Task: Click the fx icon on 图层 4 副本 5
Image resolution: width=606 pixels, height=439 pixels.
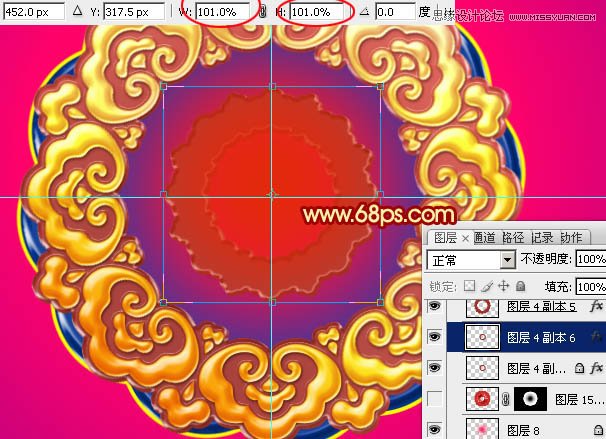Action: tap(596, 306)
